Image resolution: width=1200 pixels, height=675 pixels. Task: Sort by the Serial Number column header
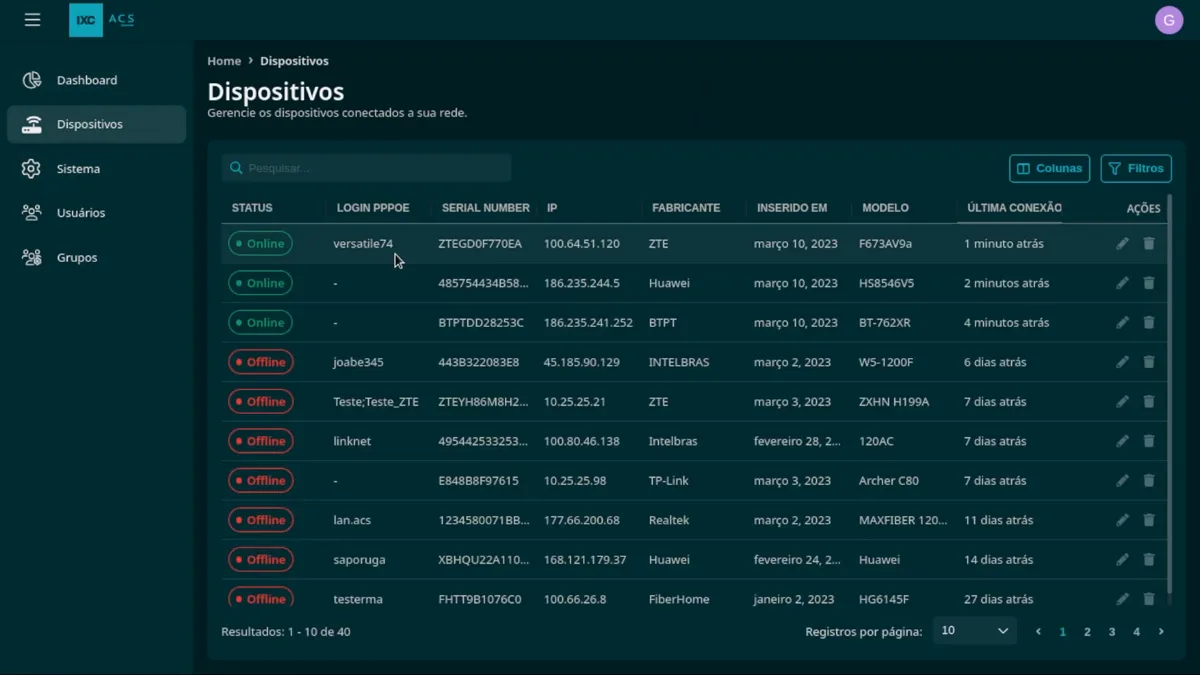[x=486, y=208]
